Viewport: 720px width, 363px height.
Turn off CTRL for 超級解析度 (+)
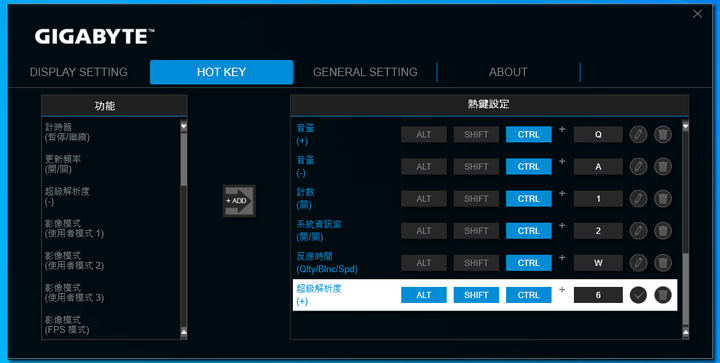tap(529, 295)
